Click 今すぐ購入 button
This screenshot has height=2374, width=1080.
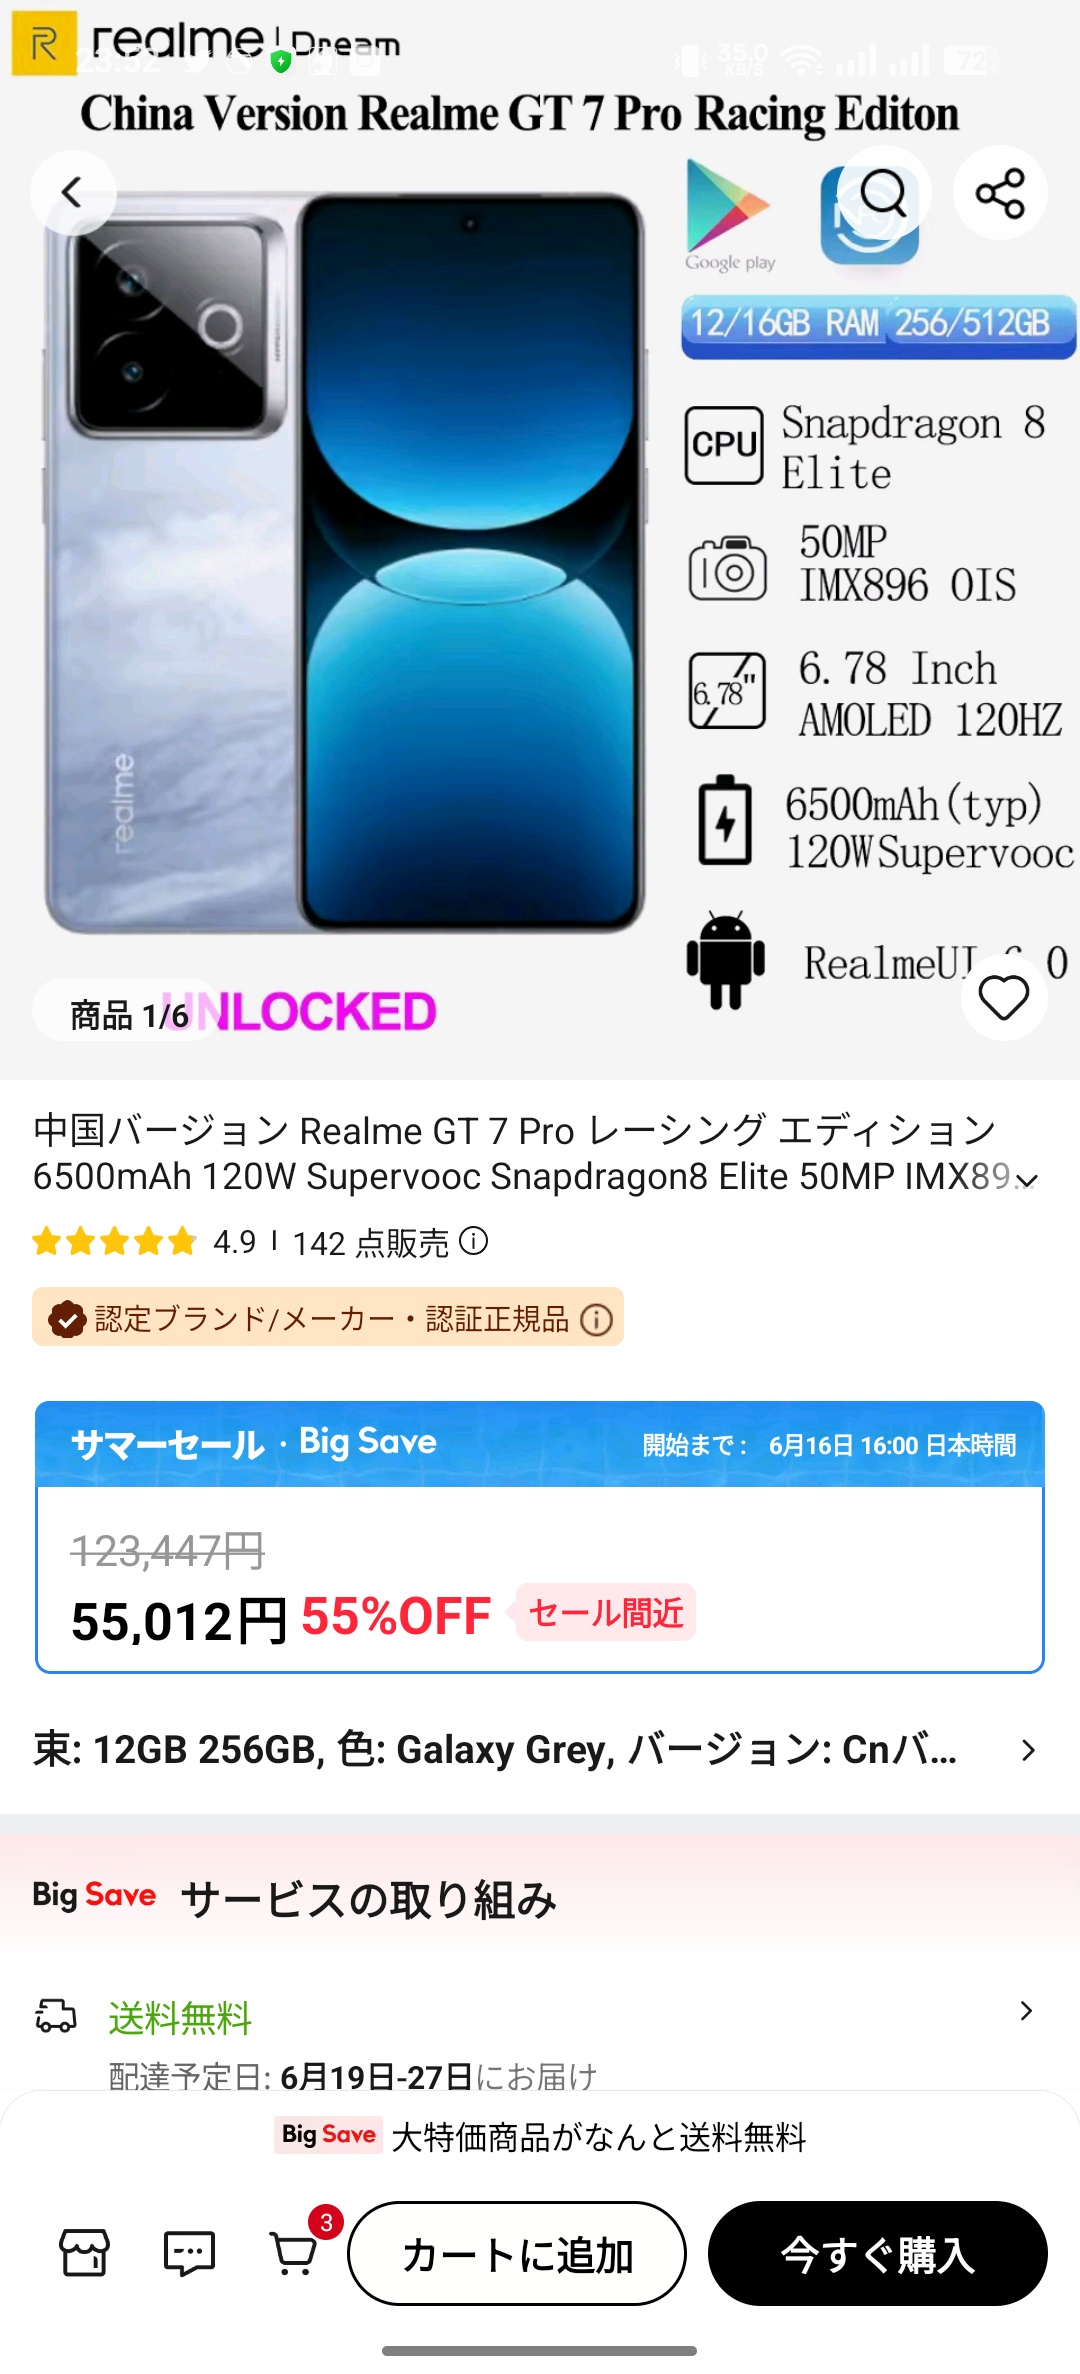[878, 2253]
